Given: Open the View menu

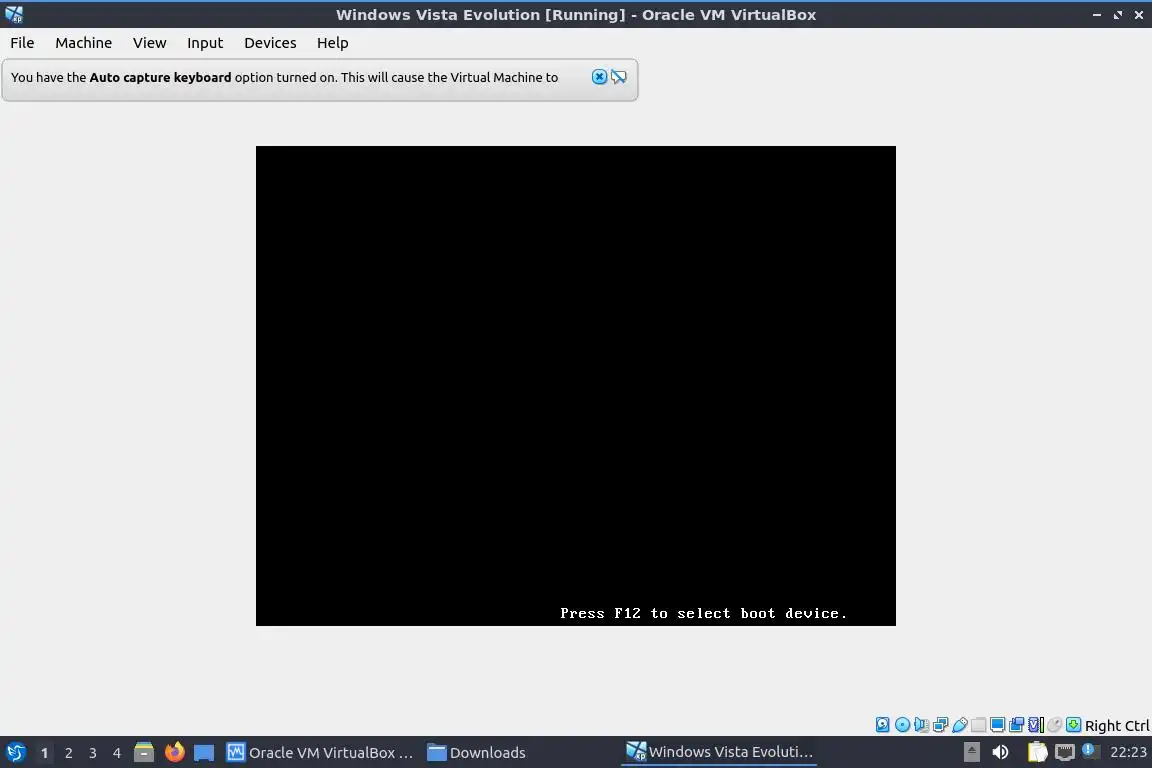Looking at the screenshot, I should pos(149,43).
